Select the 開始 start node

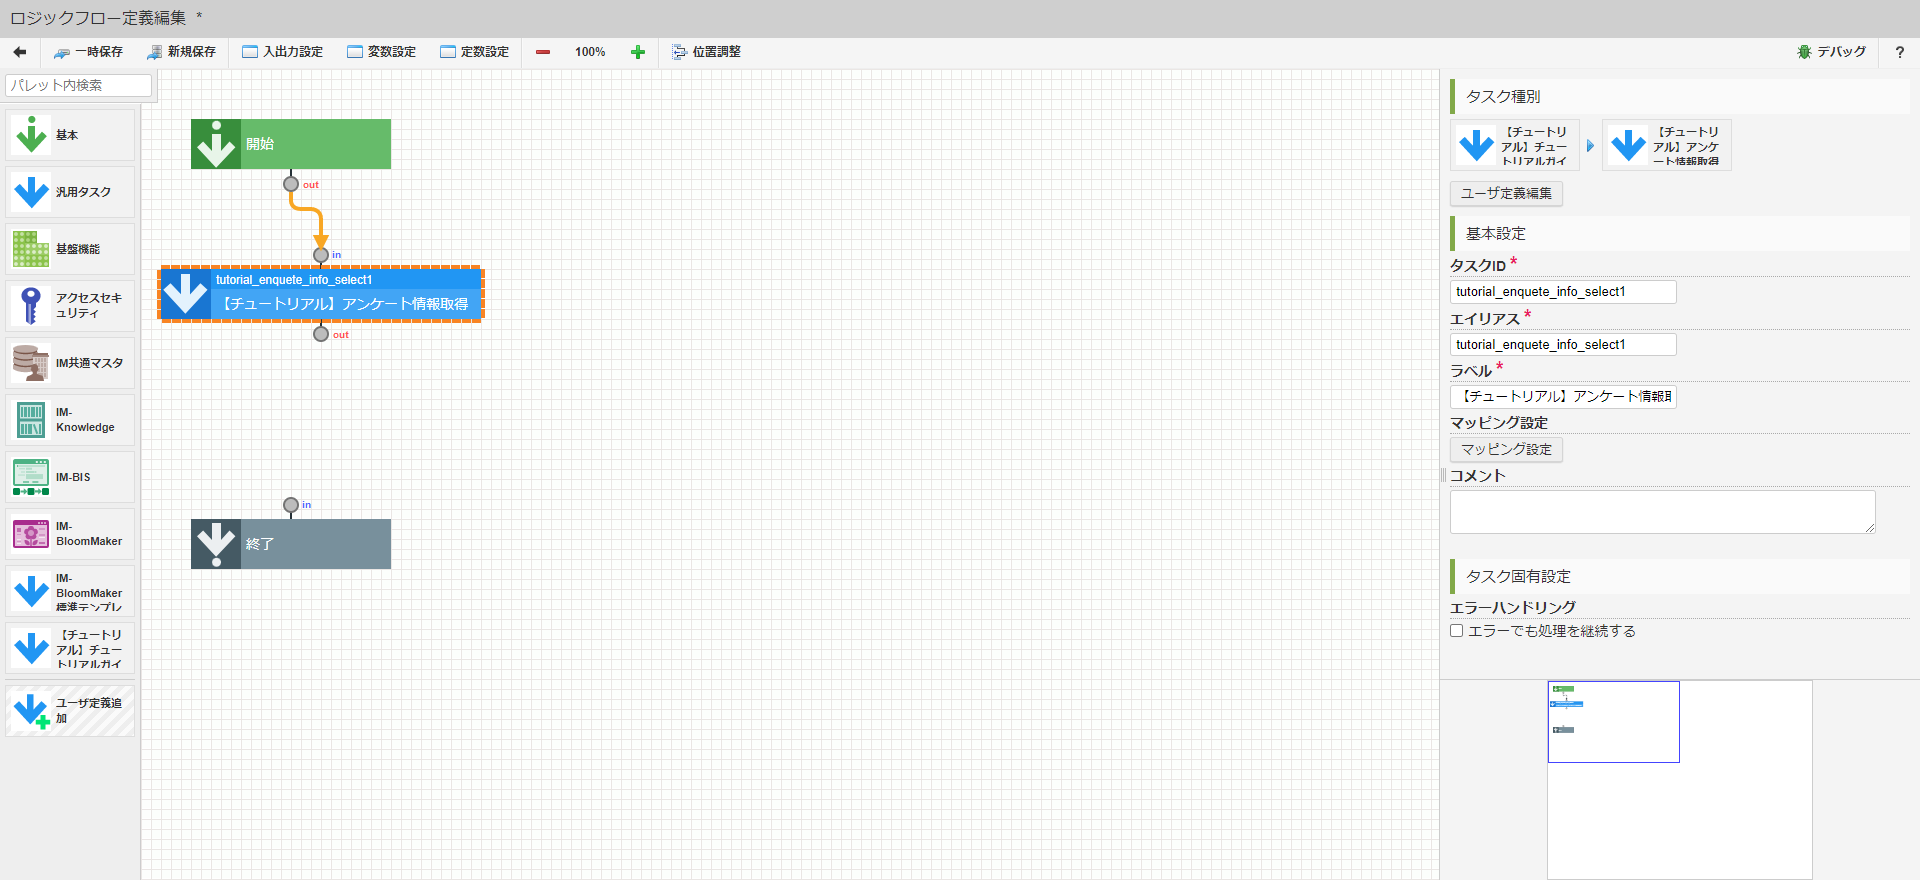(291, 144)
